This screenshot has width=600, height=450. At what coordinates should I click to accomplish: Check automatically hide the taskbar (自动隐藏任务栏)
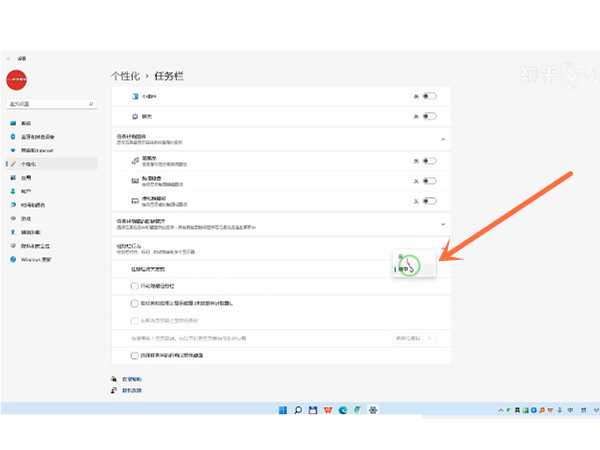pos(135,285)
